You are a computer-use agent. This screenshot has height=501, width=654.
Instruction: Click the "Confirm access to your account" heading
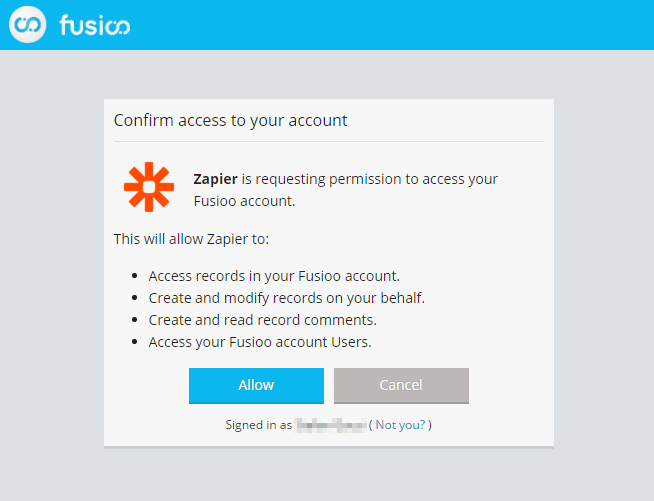pos(231,121)
